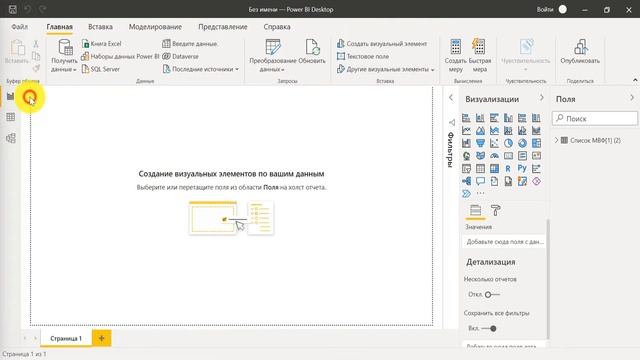Select the ribbon chart visualization

pyautogui.click(x=536, y=131)
